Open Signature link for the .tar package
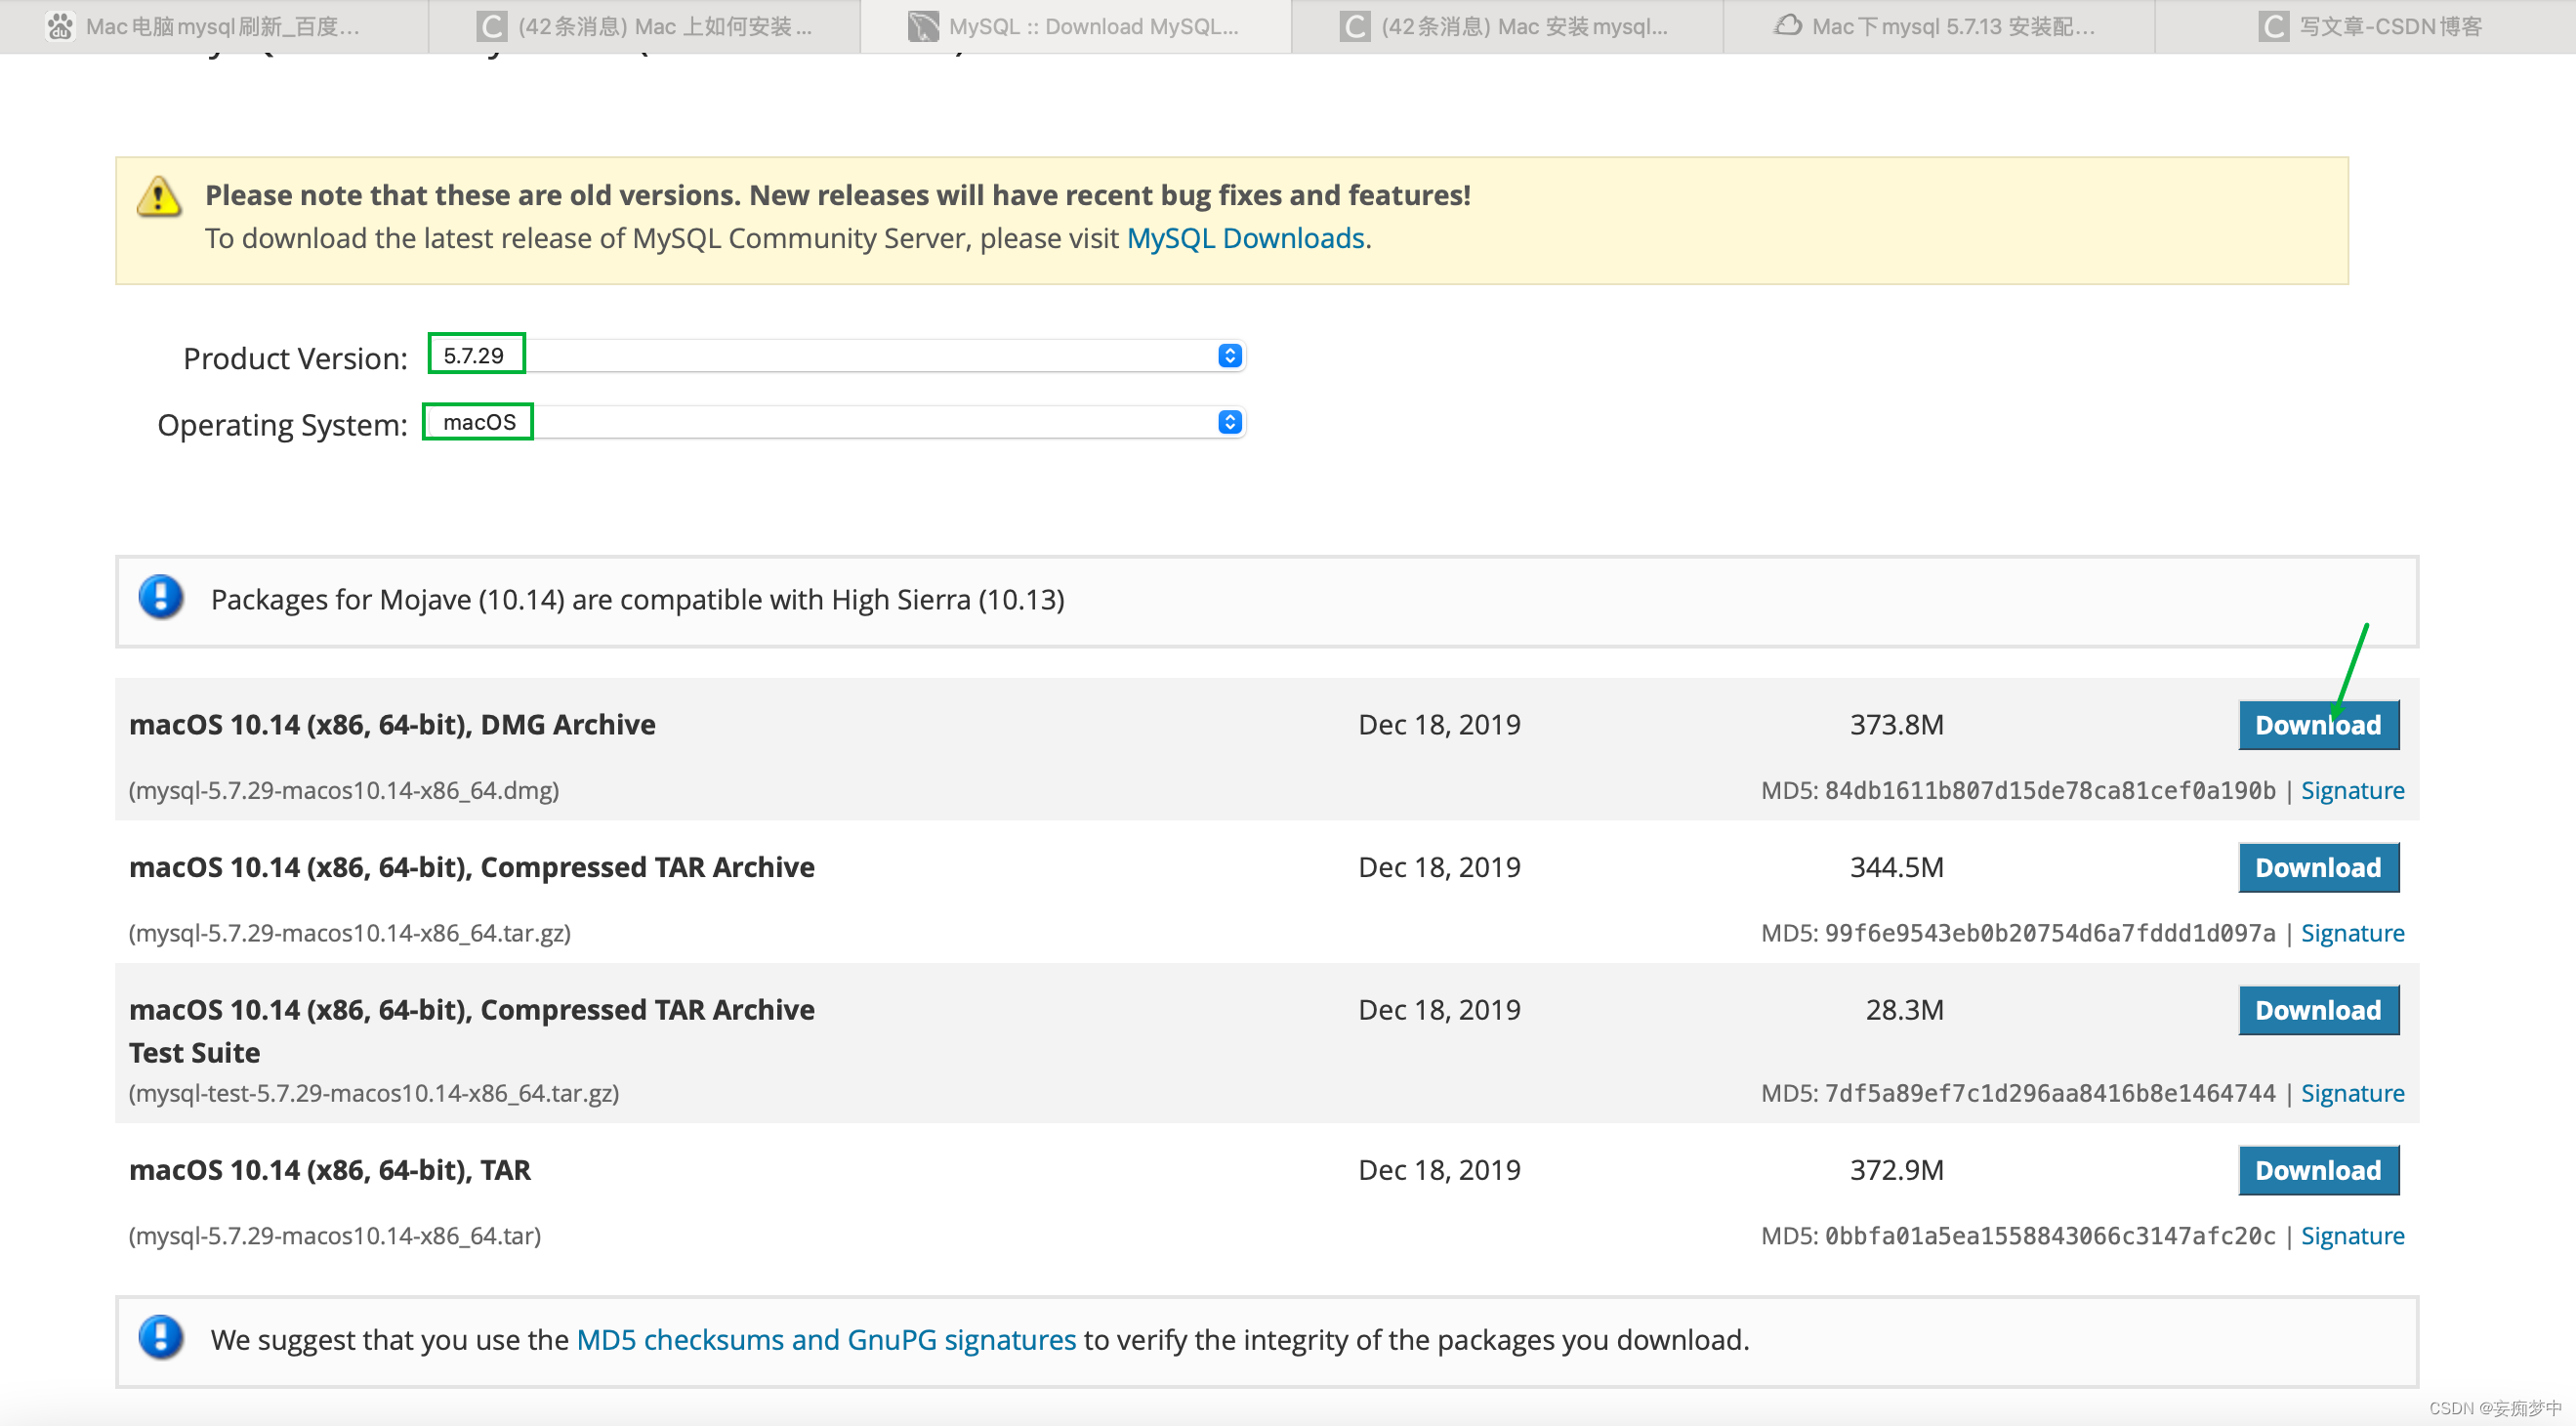 coord(2352,1236)
